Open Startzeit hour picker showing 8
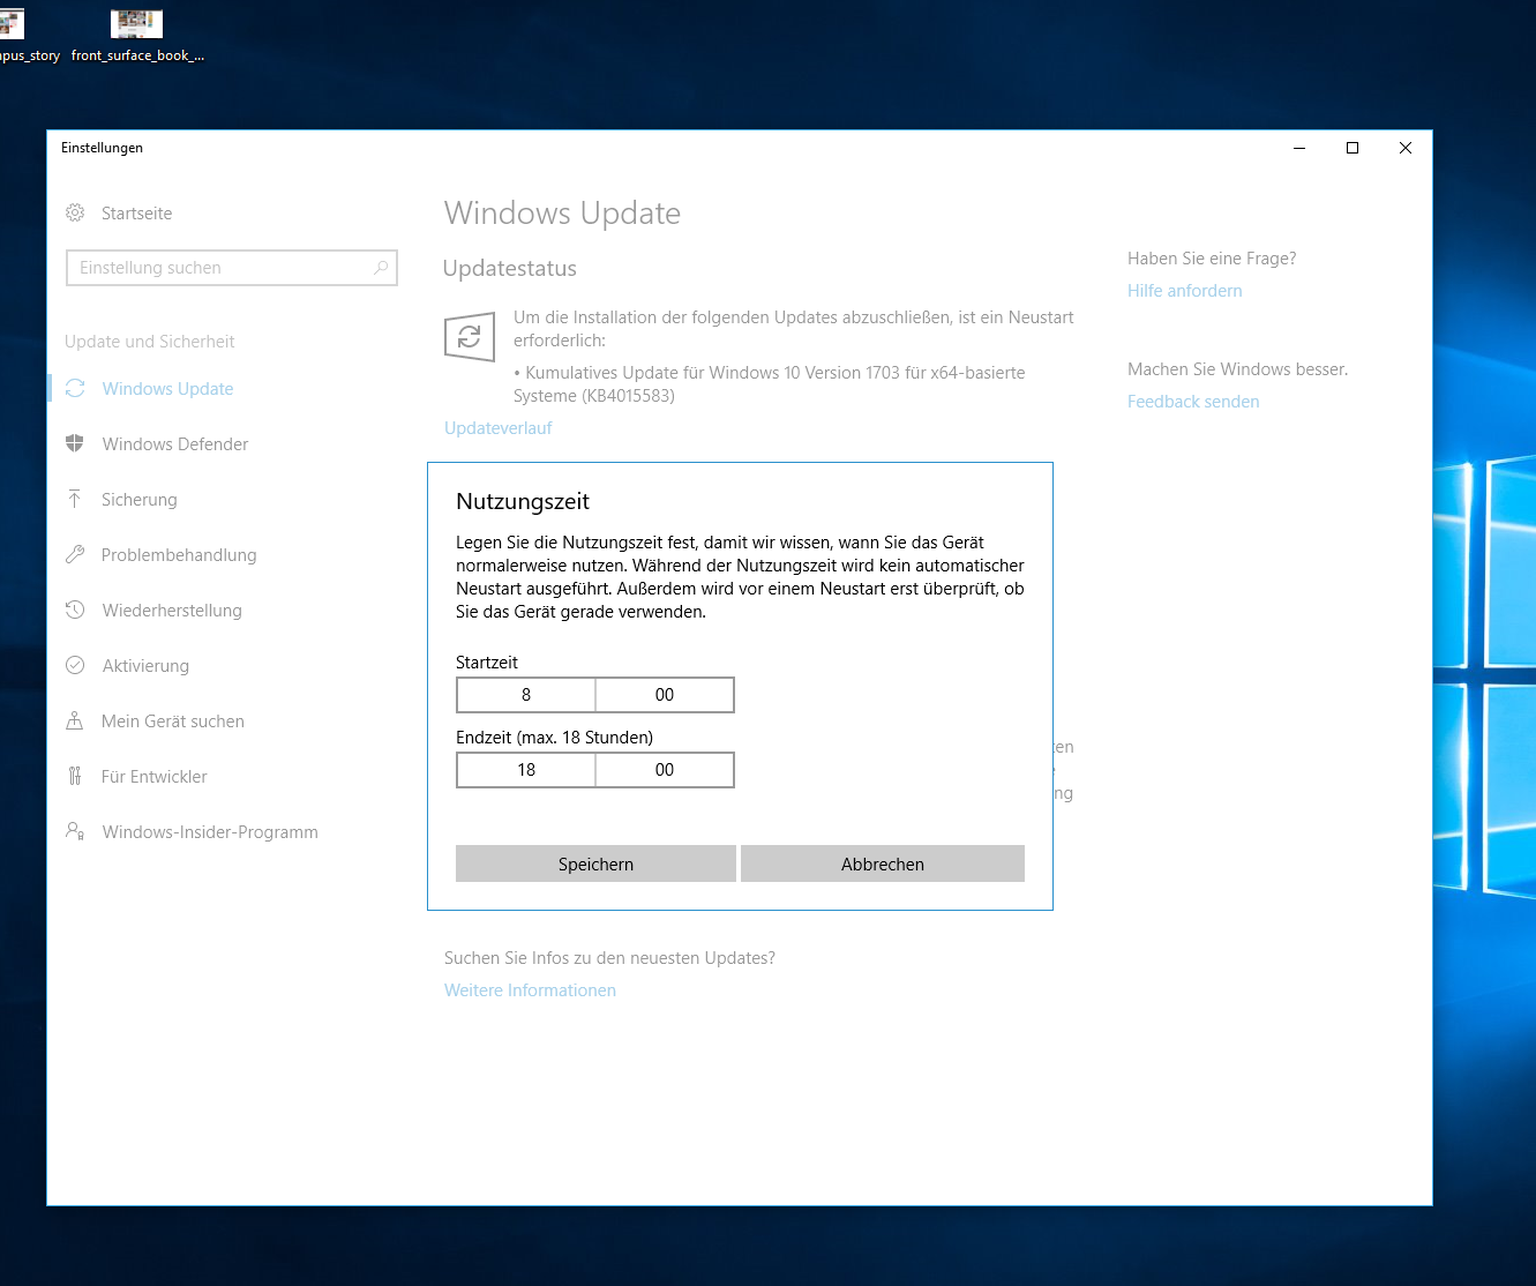1536x1286 pixels. [x=526, y=695]
